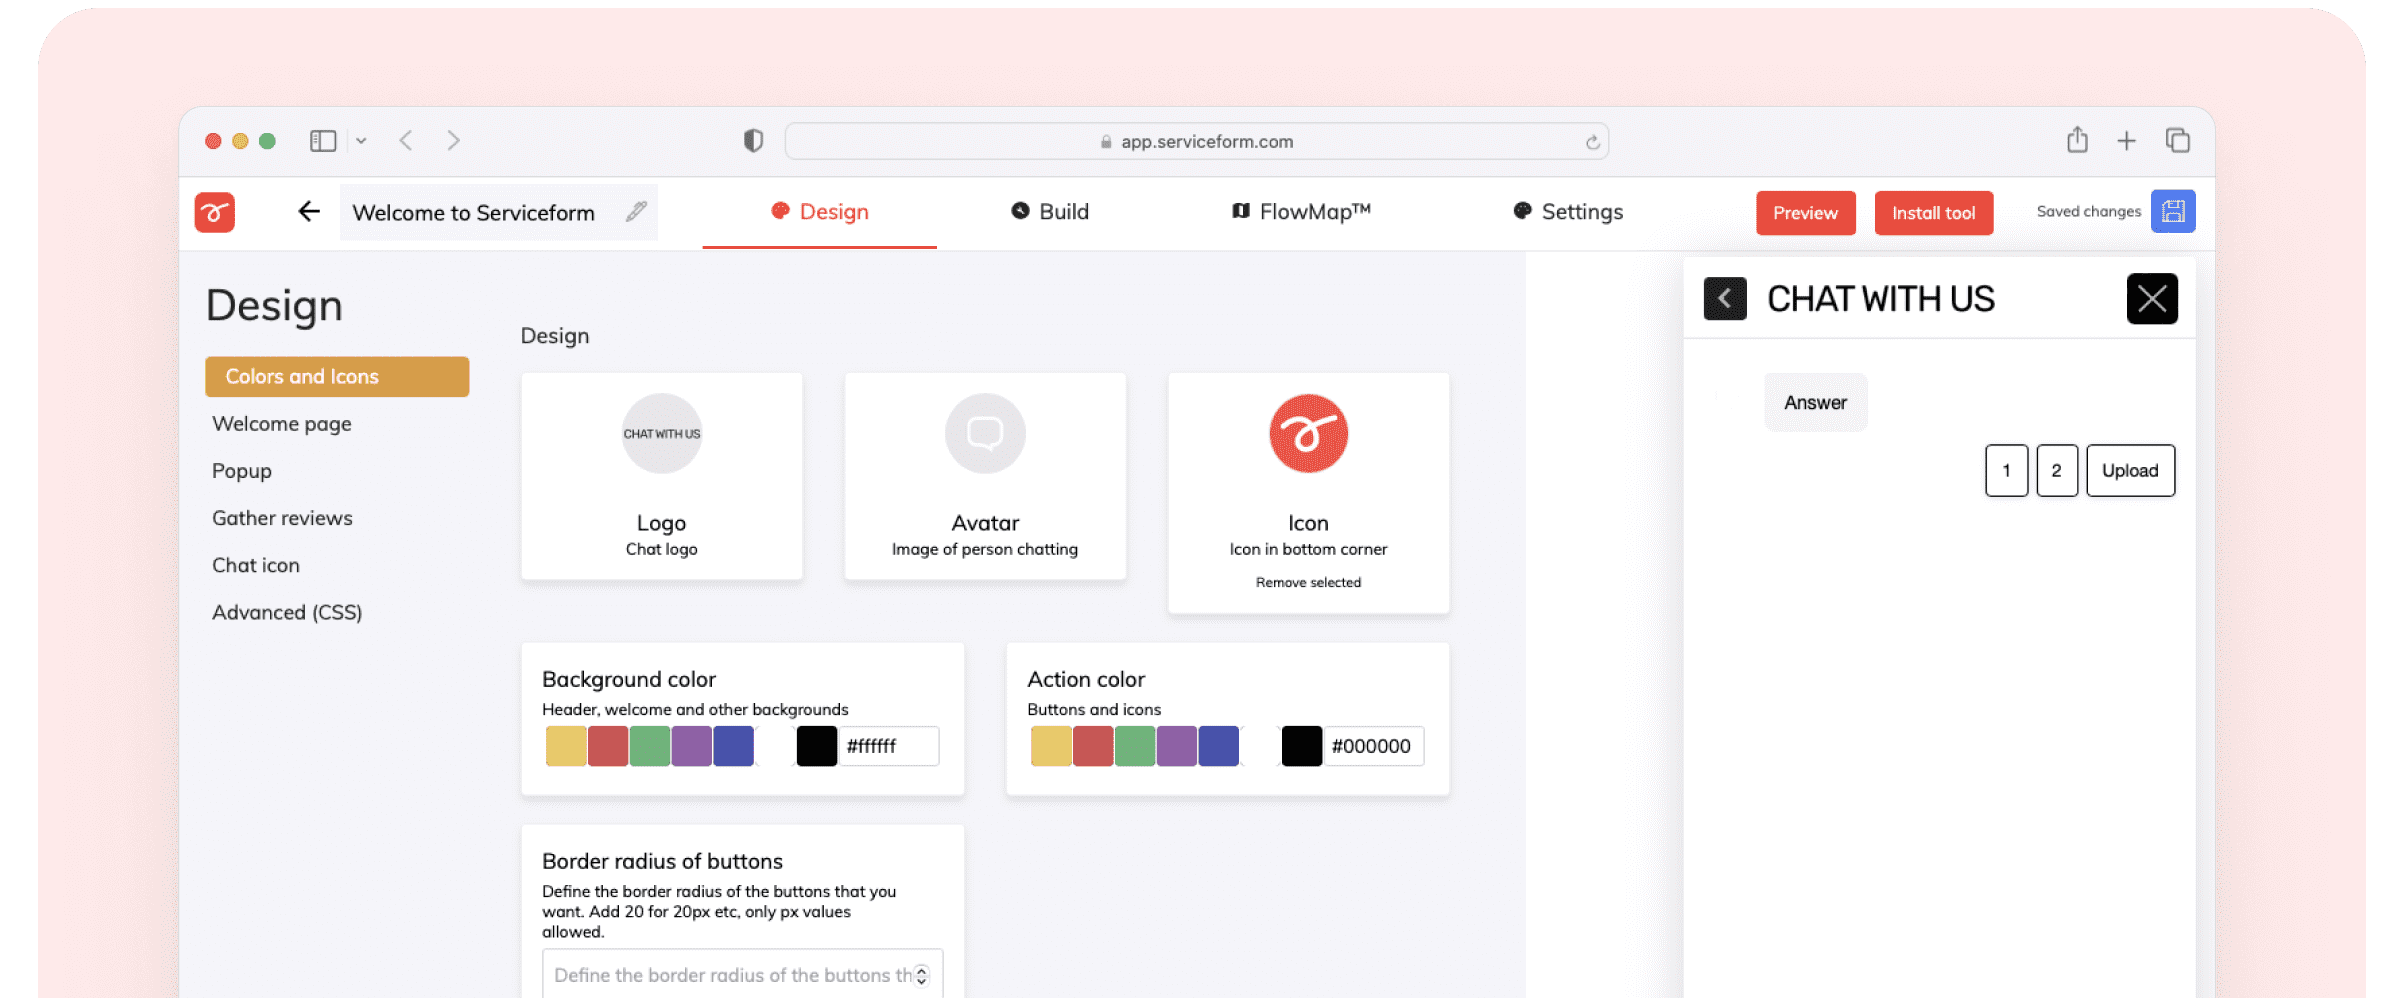The image size is (2394, 998).
Task: Open the black Action color picker swatch
Action: (1302, 746)
